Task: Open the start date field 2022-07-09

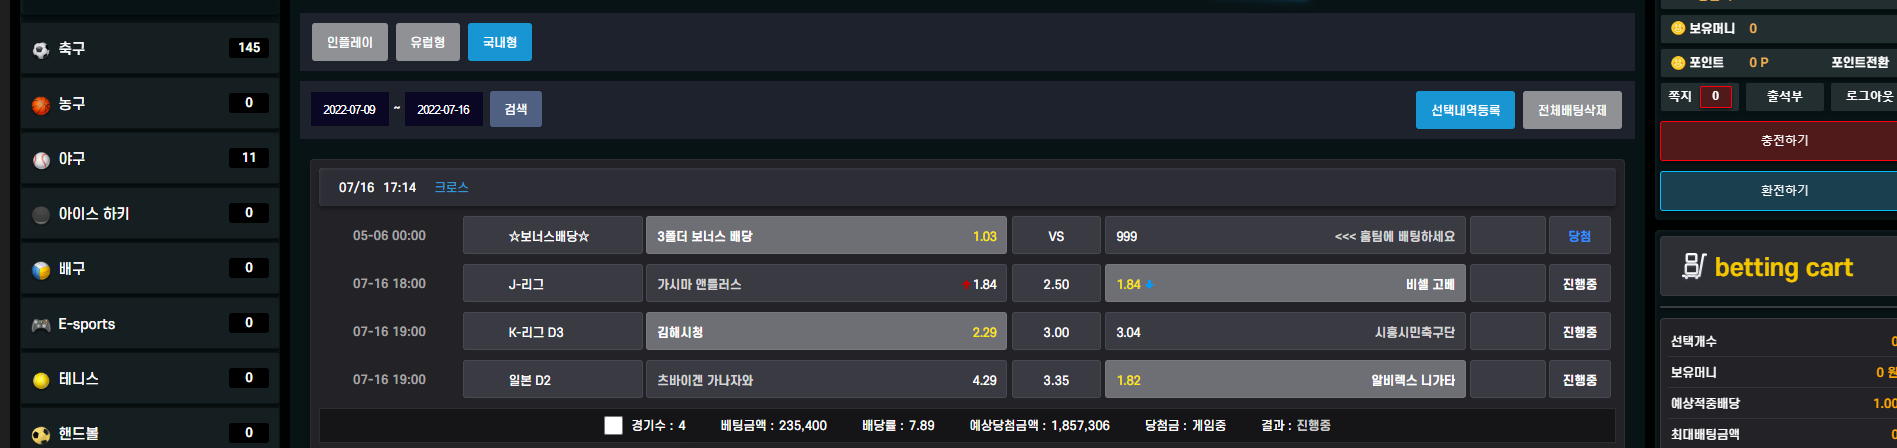Action: tap(349, 109)
